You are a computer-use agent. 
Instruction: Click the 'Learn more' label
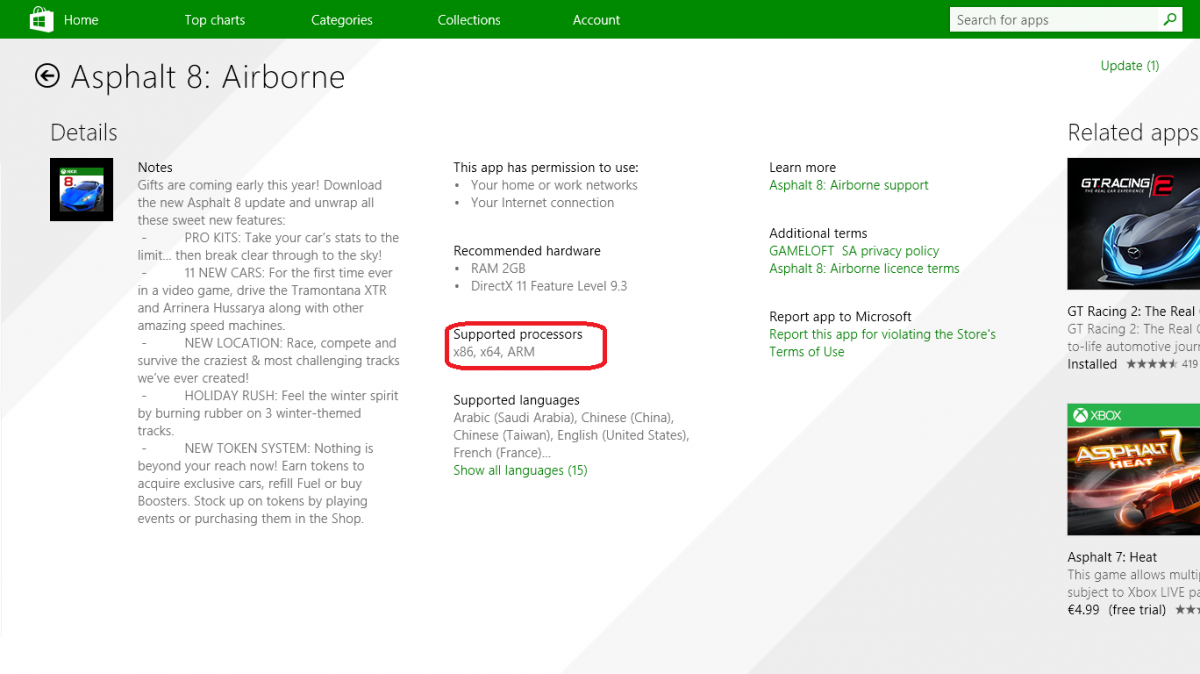pyautogui.click(x=802, y=167)
